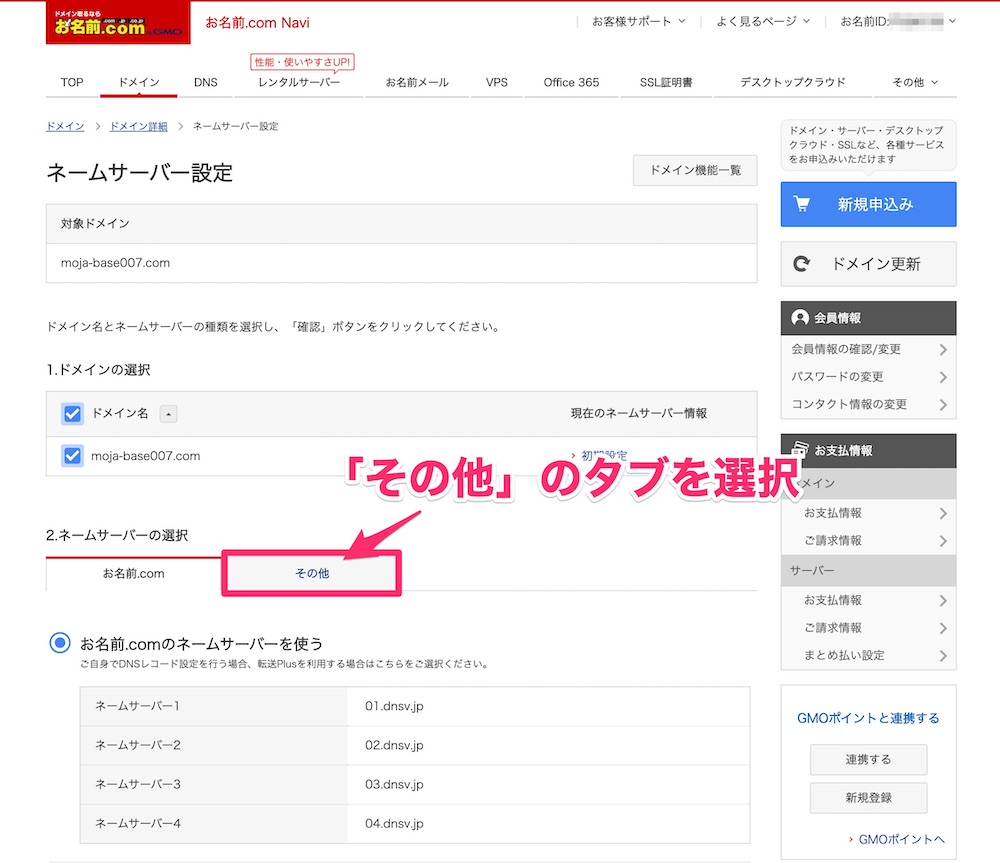This screenshot has height=863, width=1000.
Task: Click the お名前.com GMO logo
Action: (118, 23)
